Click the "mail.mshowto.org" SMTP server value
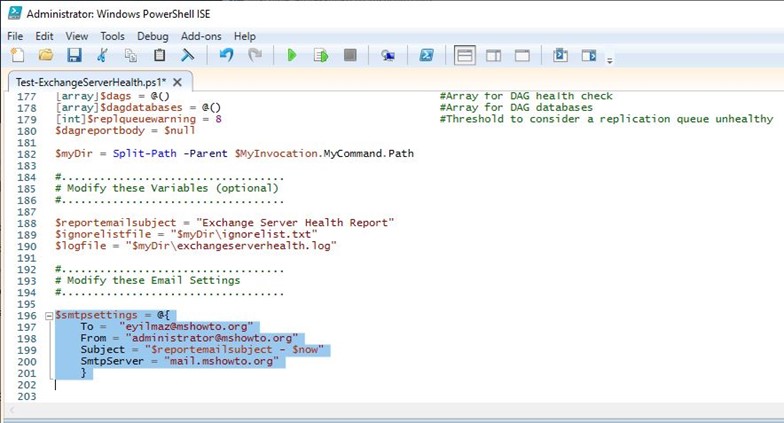Screen dimensions: 784x423 pos(222,361)
